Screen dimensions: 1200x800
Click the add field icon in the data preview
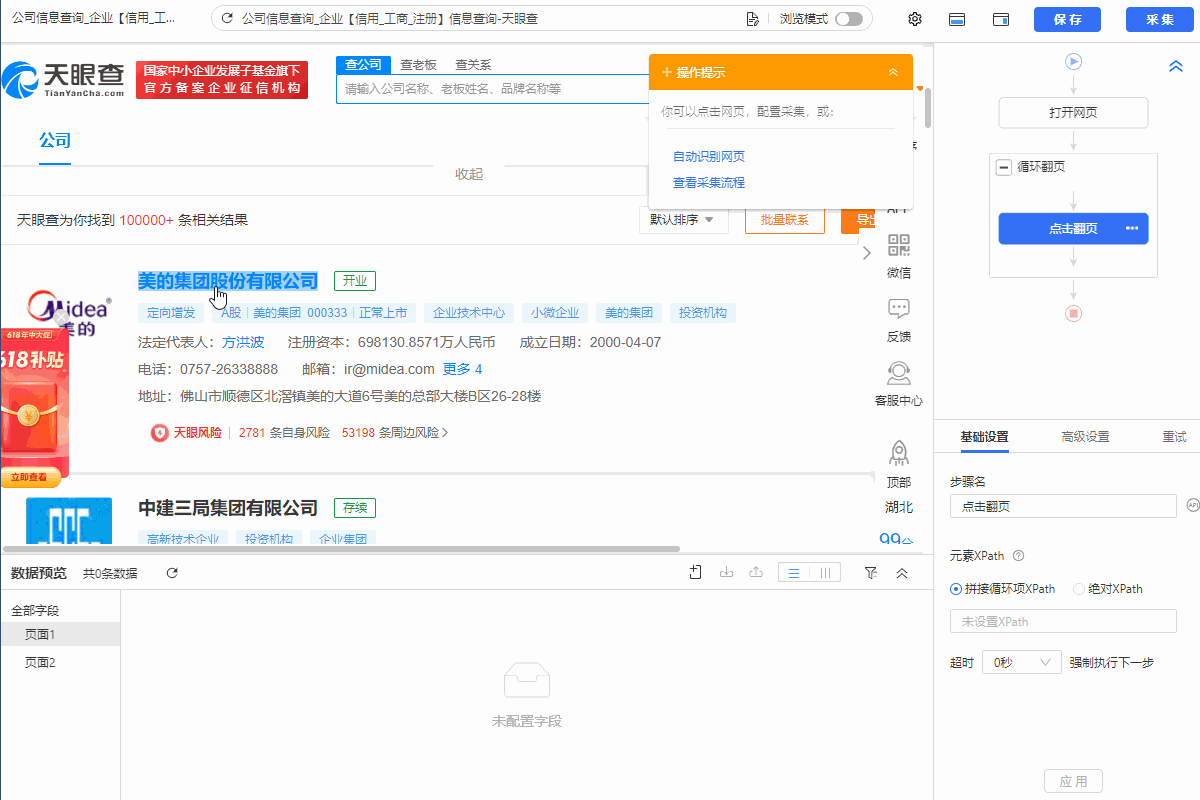[696, 572]
